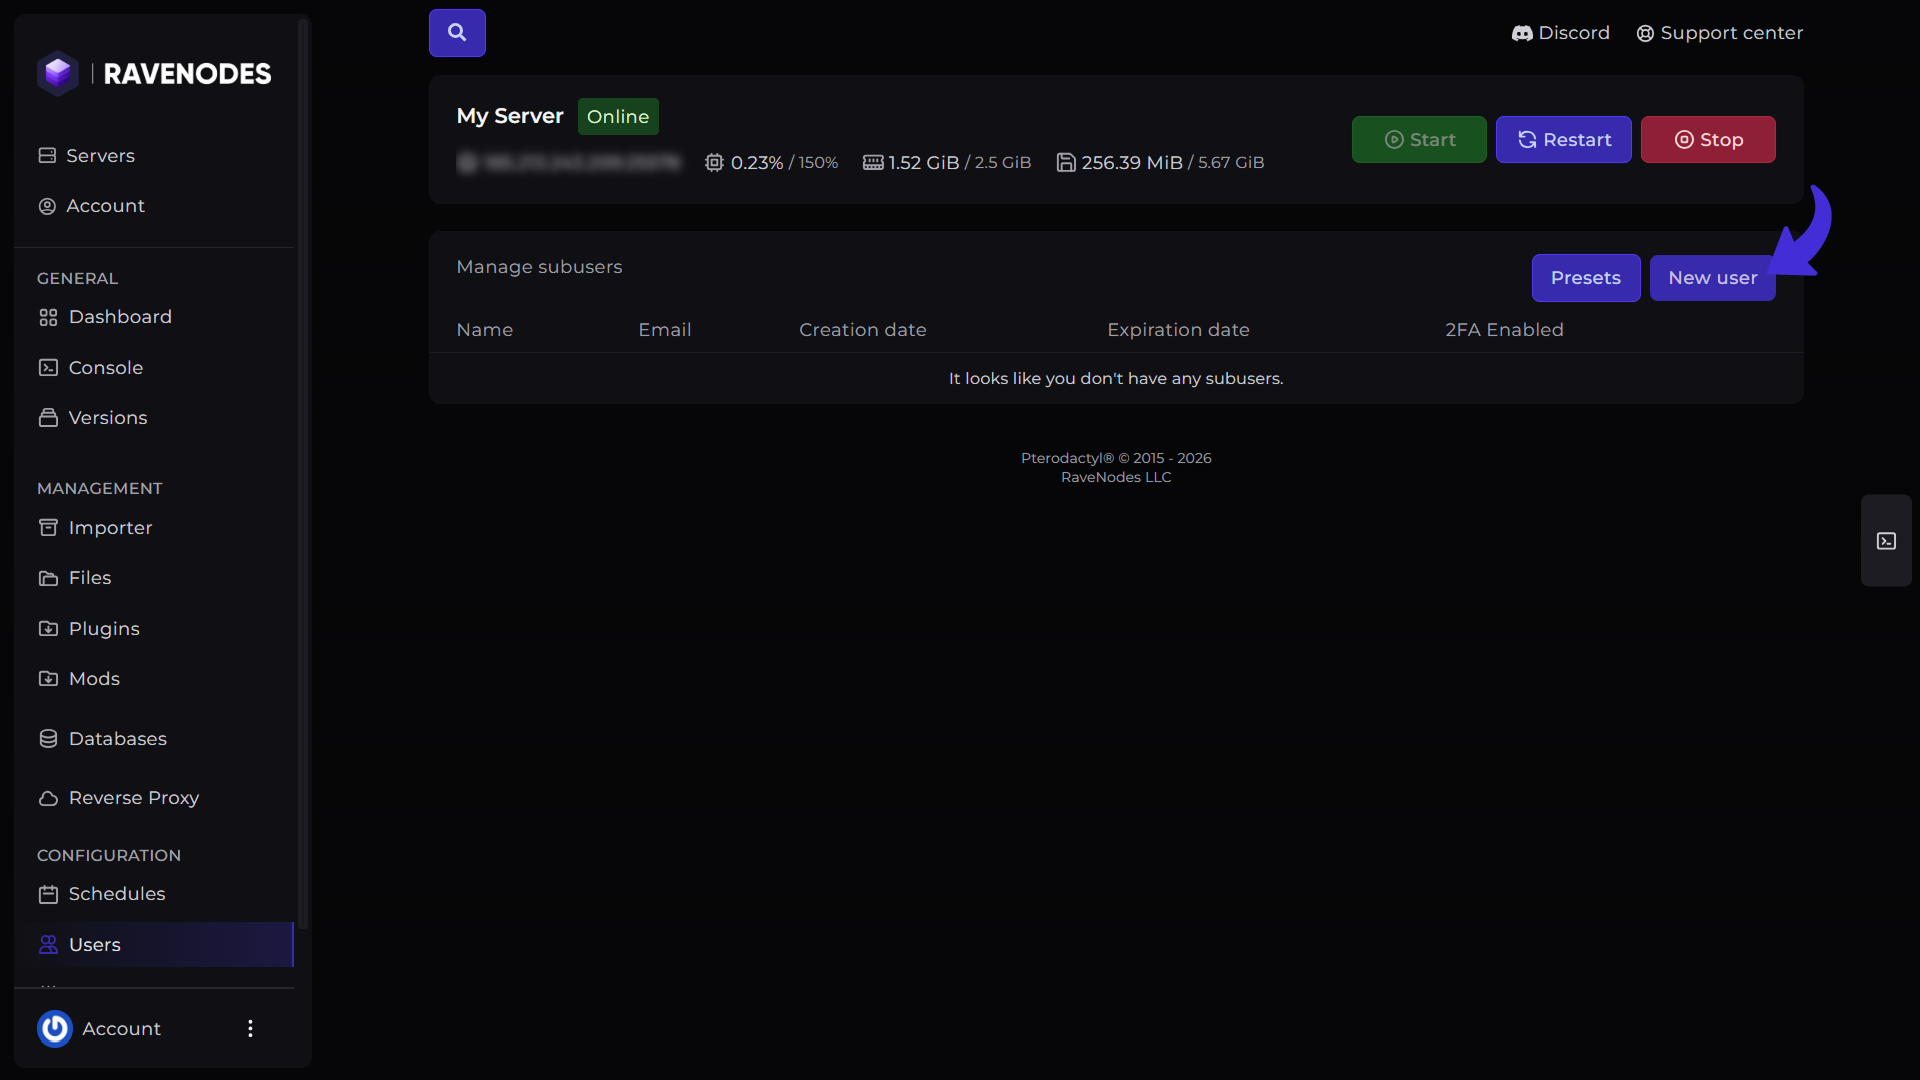Stop the server
Screen dimensions: 1920x1080
pos(1708,140)
